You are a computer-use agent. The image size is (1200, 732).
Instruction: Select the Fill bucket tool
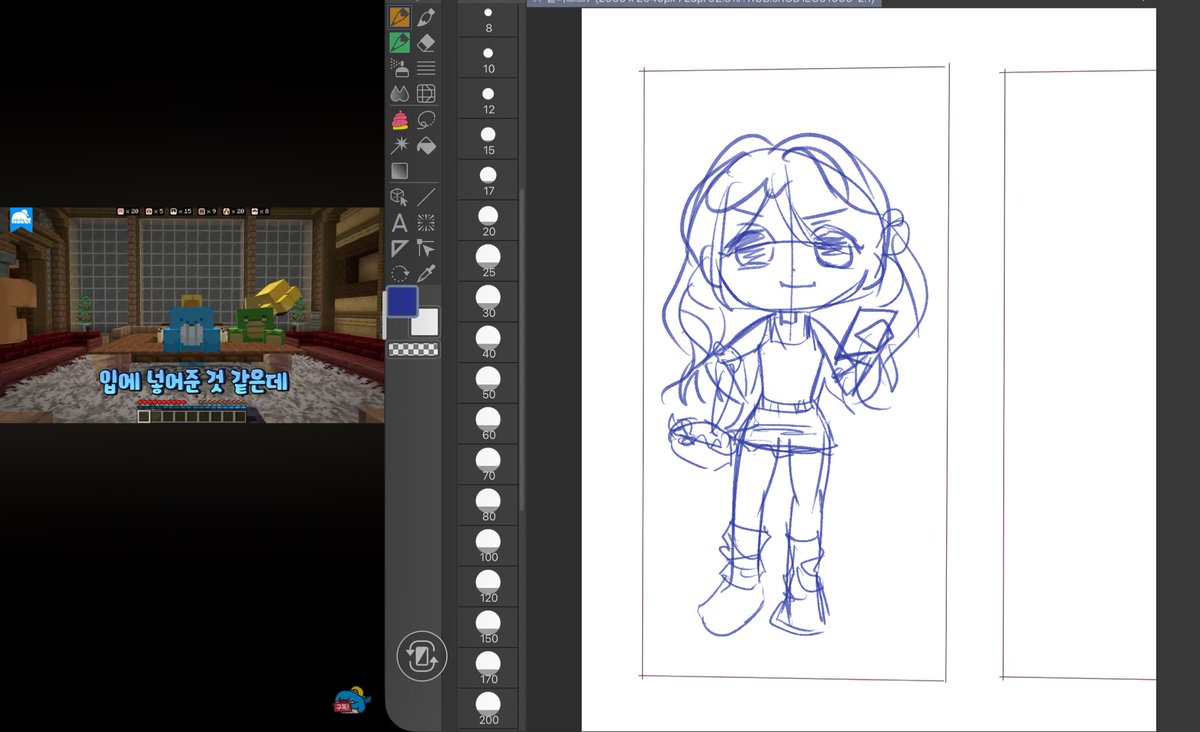pos(426,146)
